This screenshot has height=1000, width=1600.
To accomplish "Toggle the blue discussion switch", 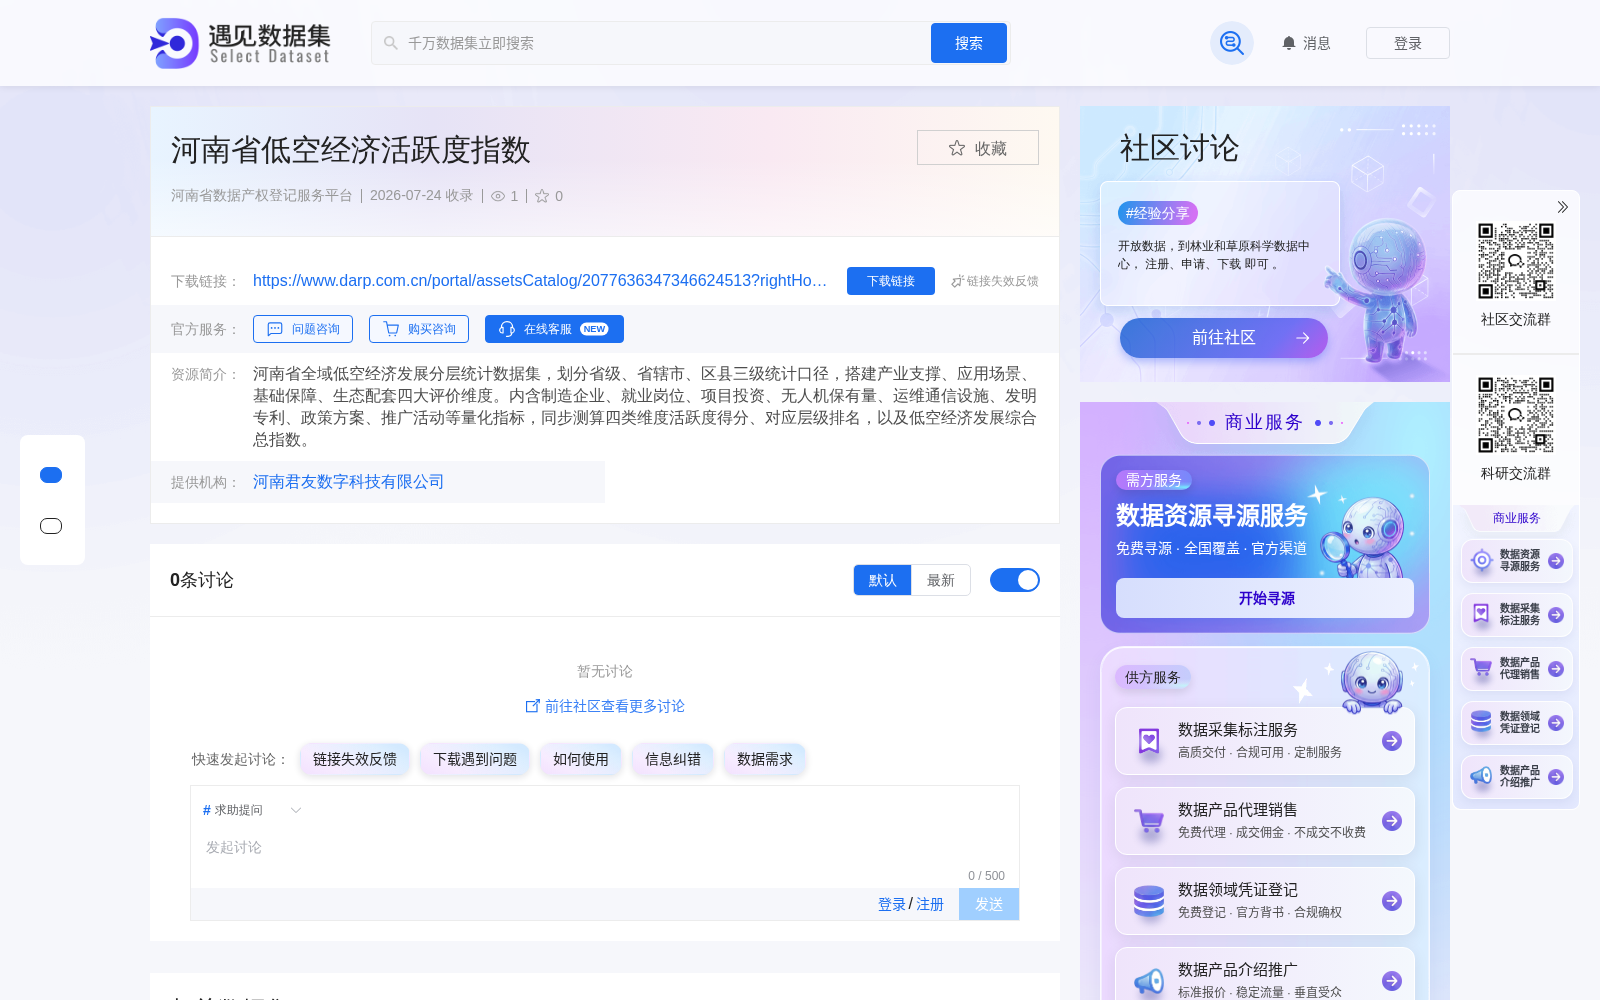I will tap(1015, 580).
